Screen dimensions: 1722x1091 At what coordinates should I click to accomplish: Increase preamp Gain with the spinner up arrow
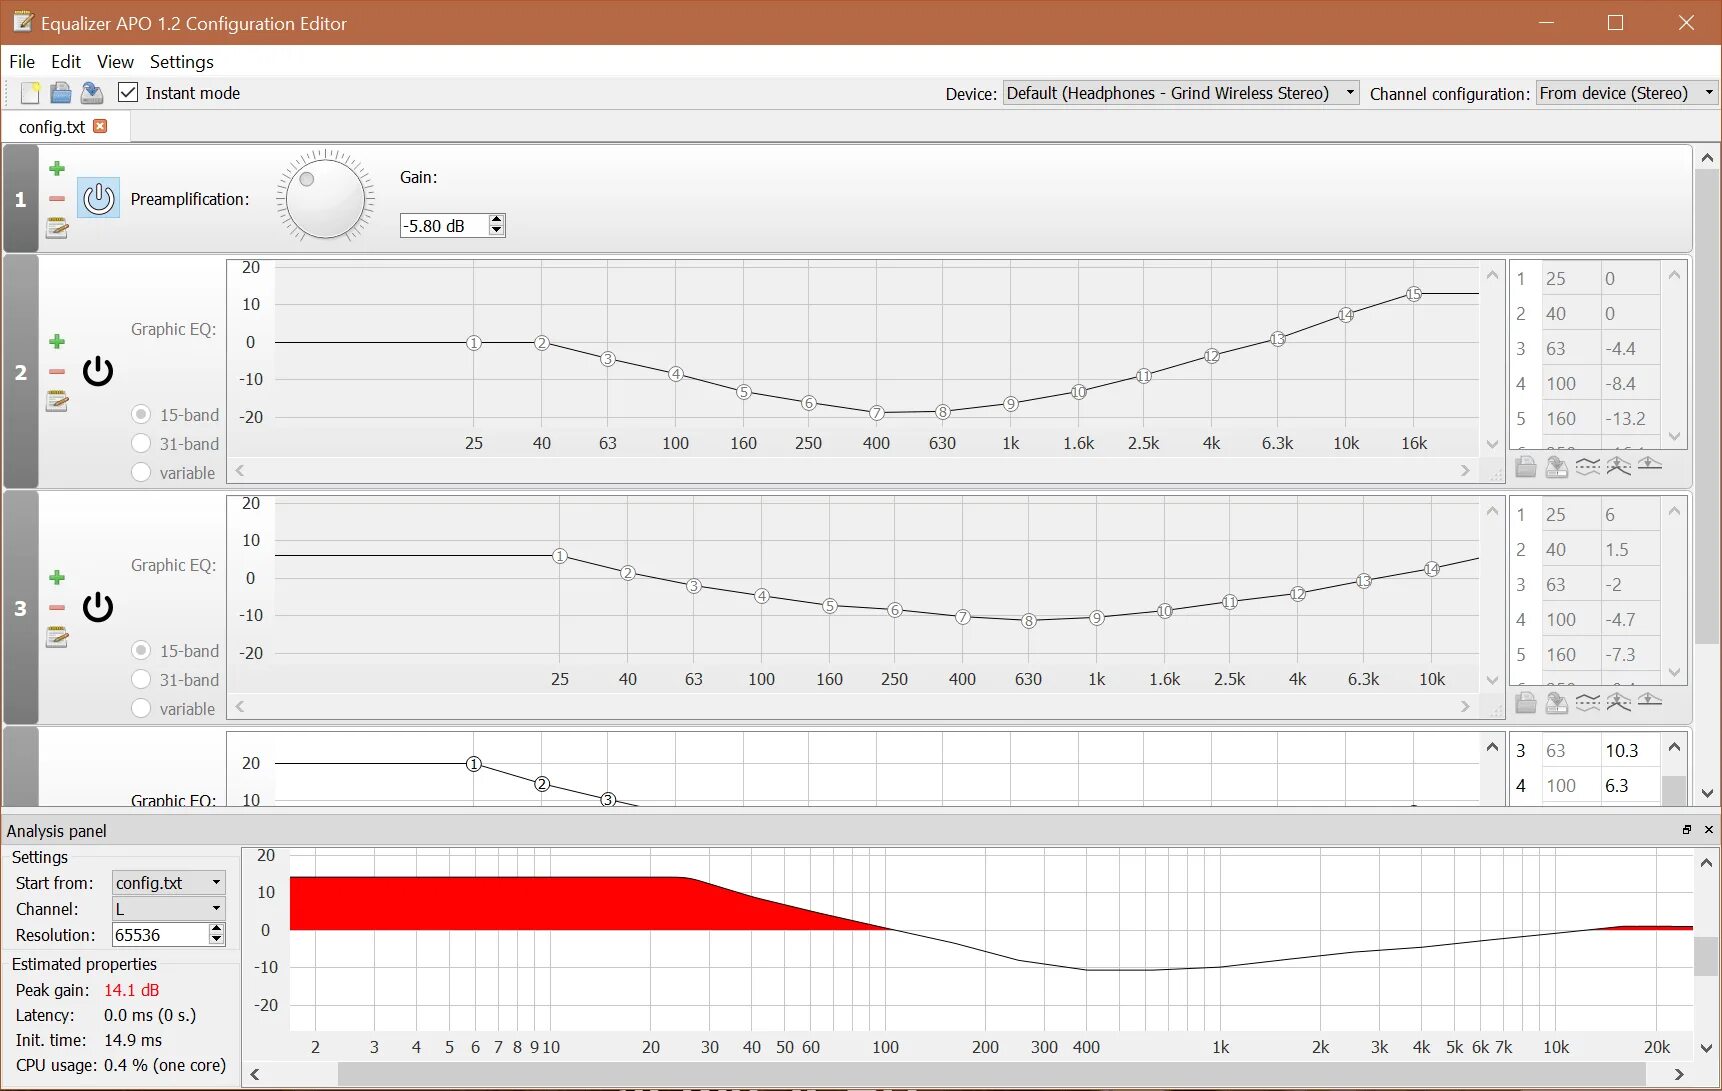496,220
